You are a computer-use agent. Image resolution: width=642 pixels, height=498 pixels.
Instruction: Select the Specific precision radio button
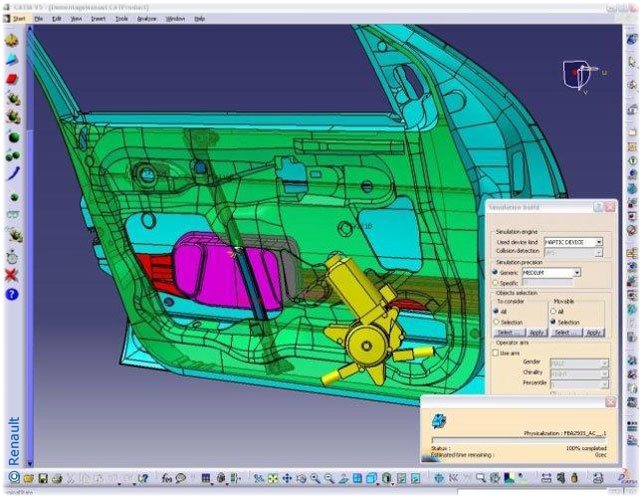495,283
